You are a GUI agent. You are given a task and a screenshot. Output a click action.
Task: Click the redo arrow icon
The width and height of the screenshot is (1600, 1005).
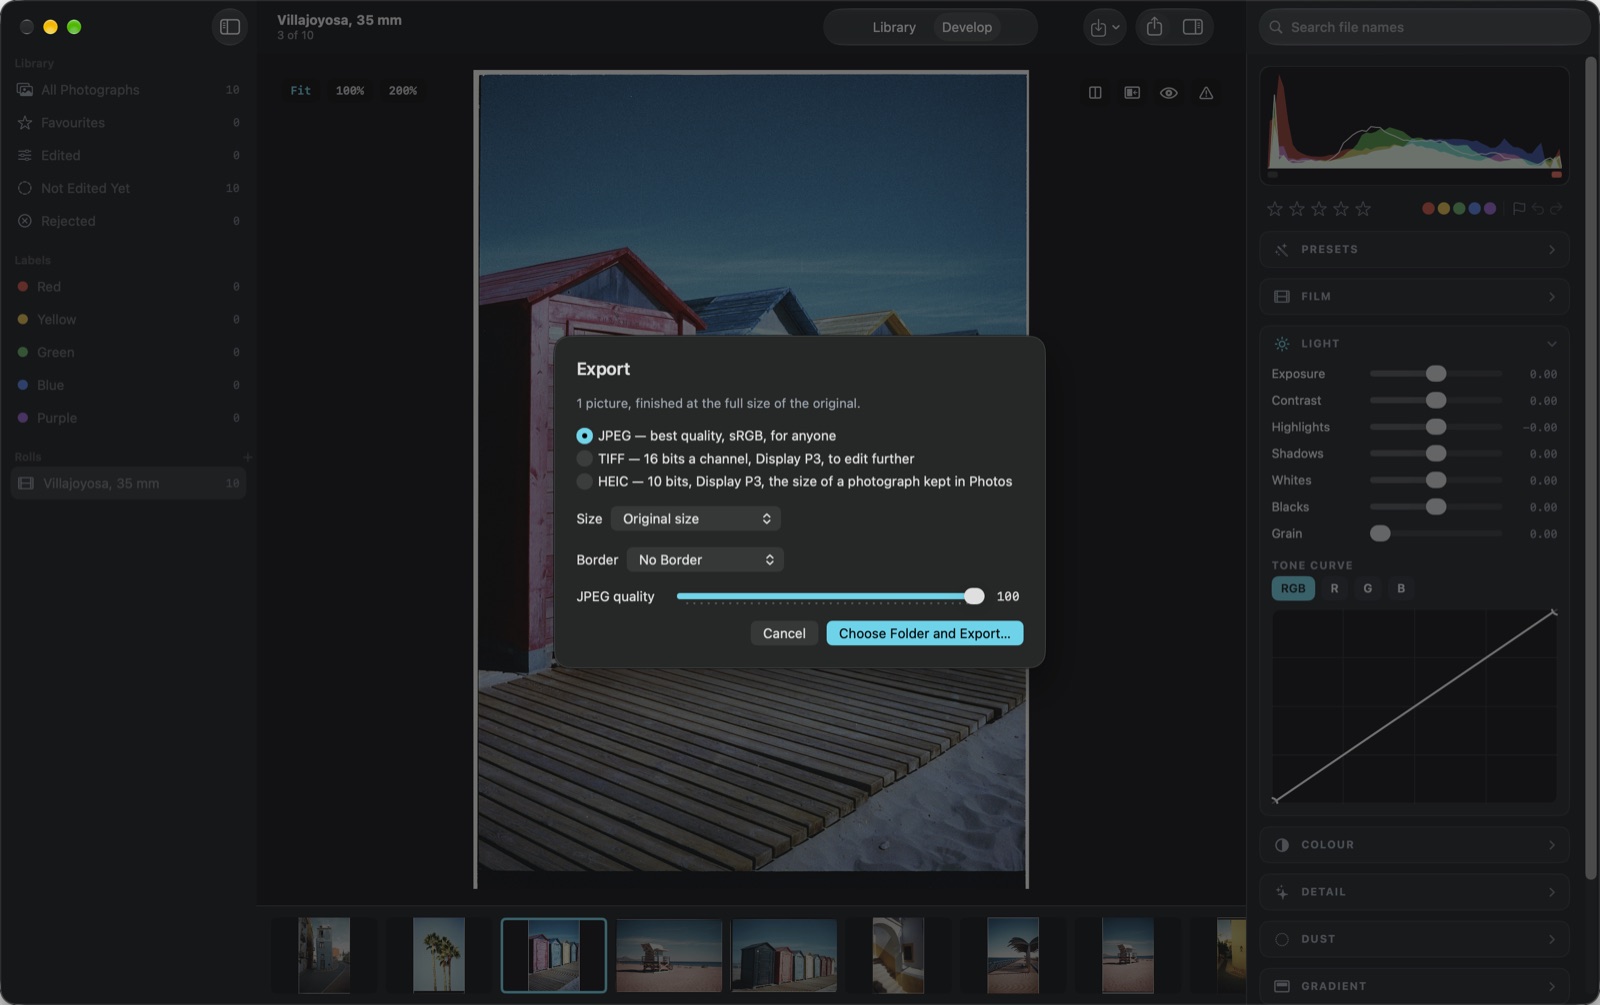click(x=1556, y=208)
